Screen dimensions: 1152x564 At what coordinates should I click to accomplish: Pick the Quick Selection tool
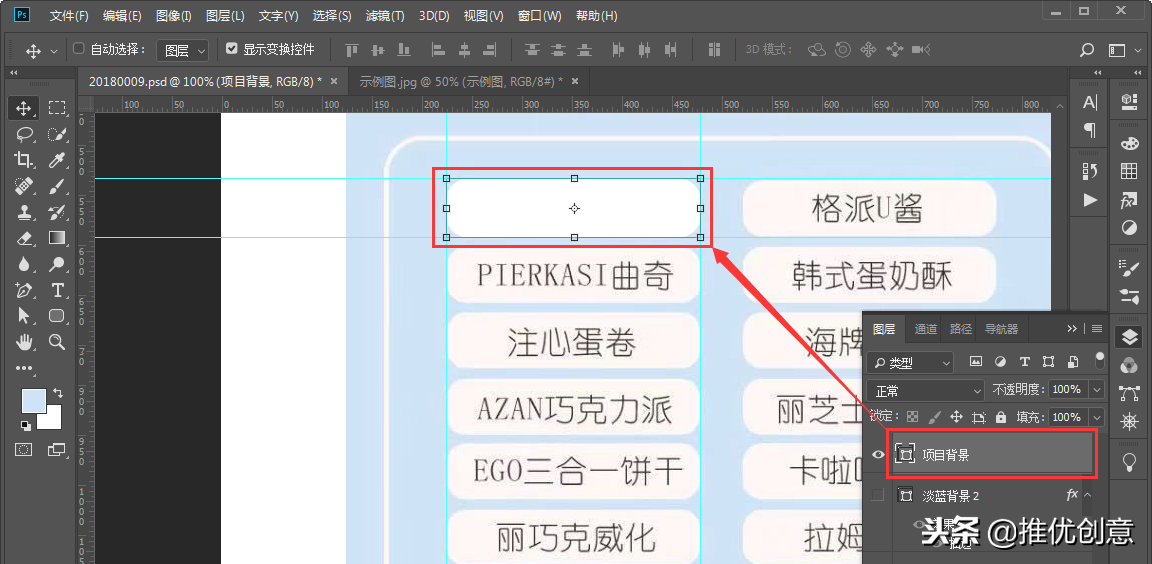click(57, 134)
